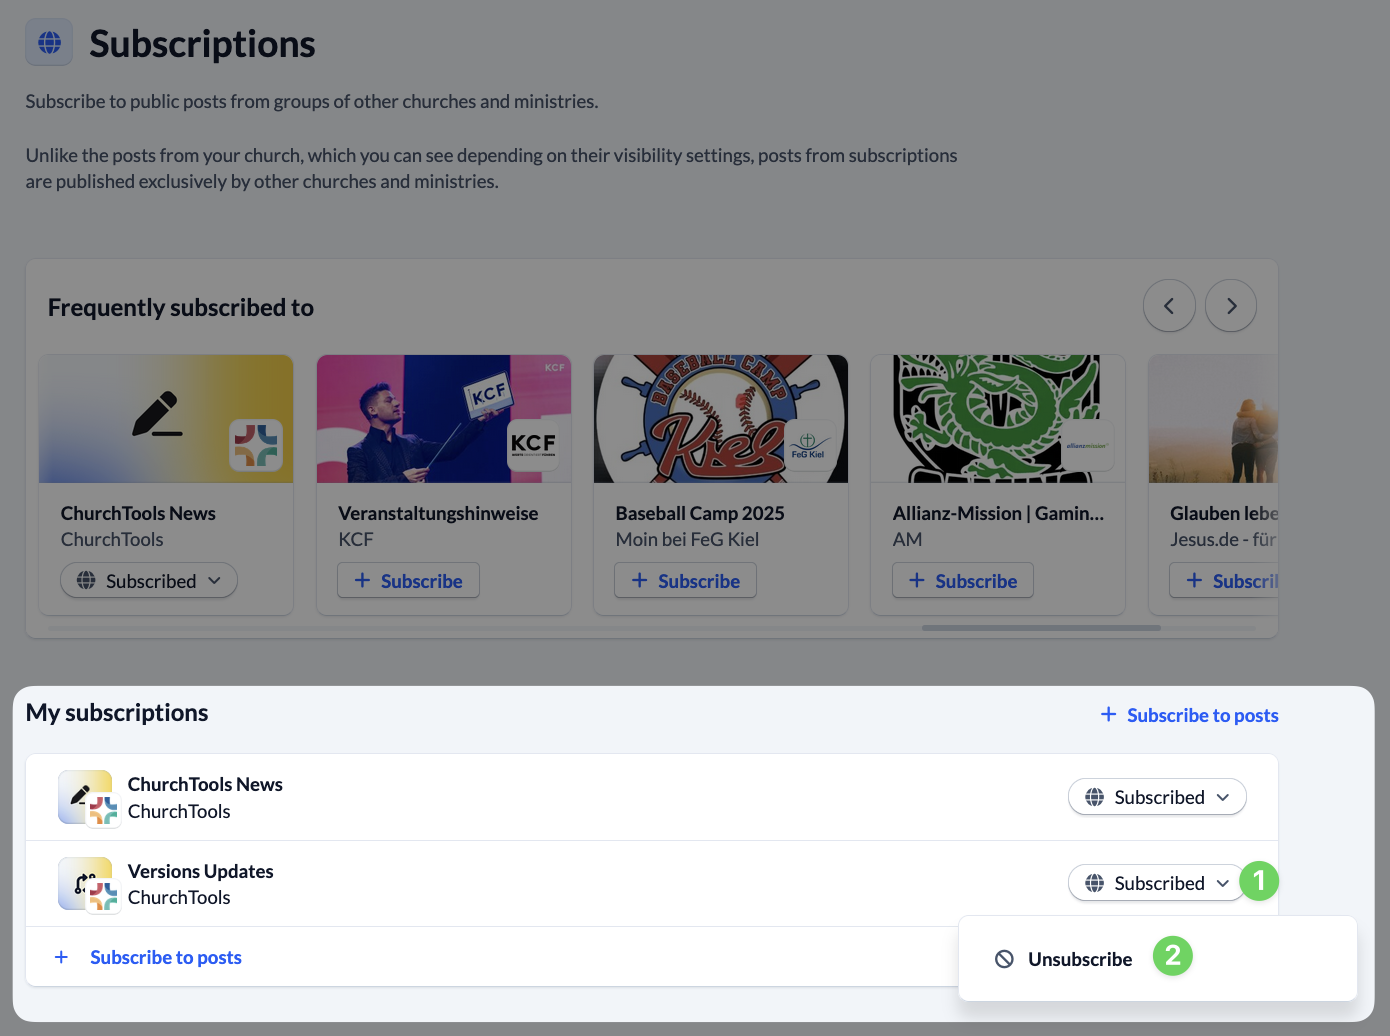Subscribe to the Glauben leben group
The width and height of the screenshot is (1390, 1036).
[x=1225, y=580]
